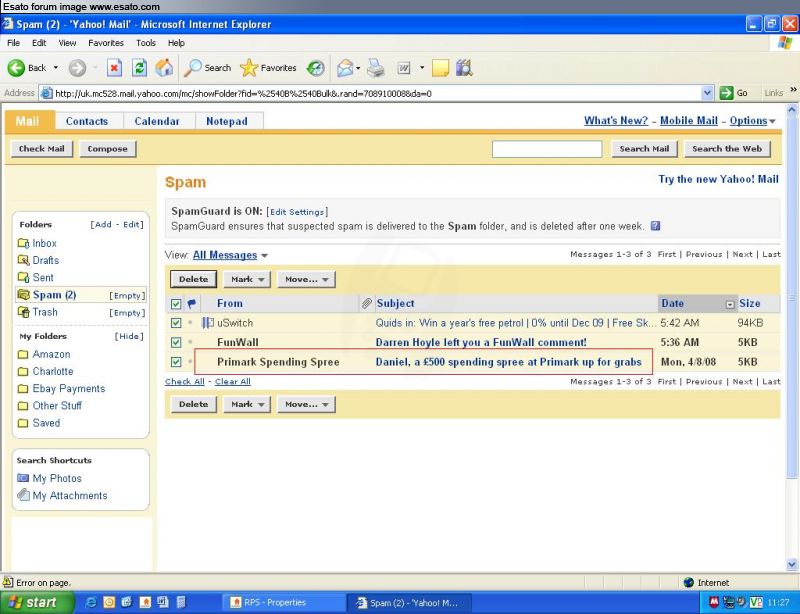The width and height of the screenshot is (800, 614).
Task: Open the lower Mark dropdown
Action: [x=247, y=404]
